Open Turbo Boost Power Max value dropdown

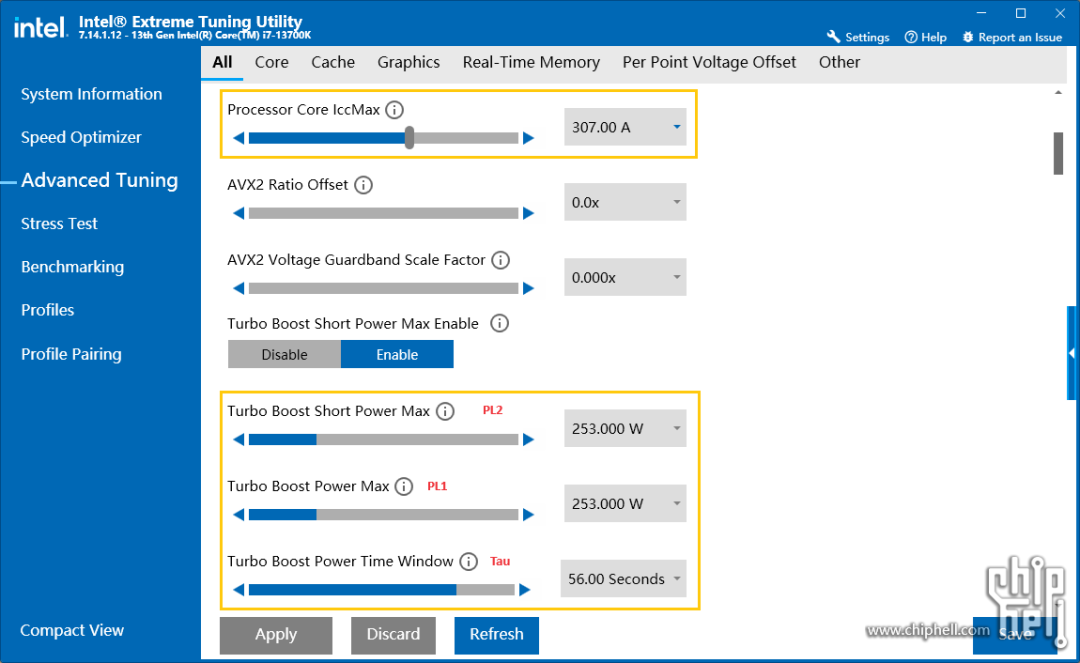(625, 504)
